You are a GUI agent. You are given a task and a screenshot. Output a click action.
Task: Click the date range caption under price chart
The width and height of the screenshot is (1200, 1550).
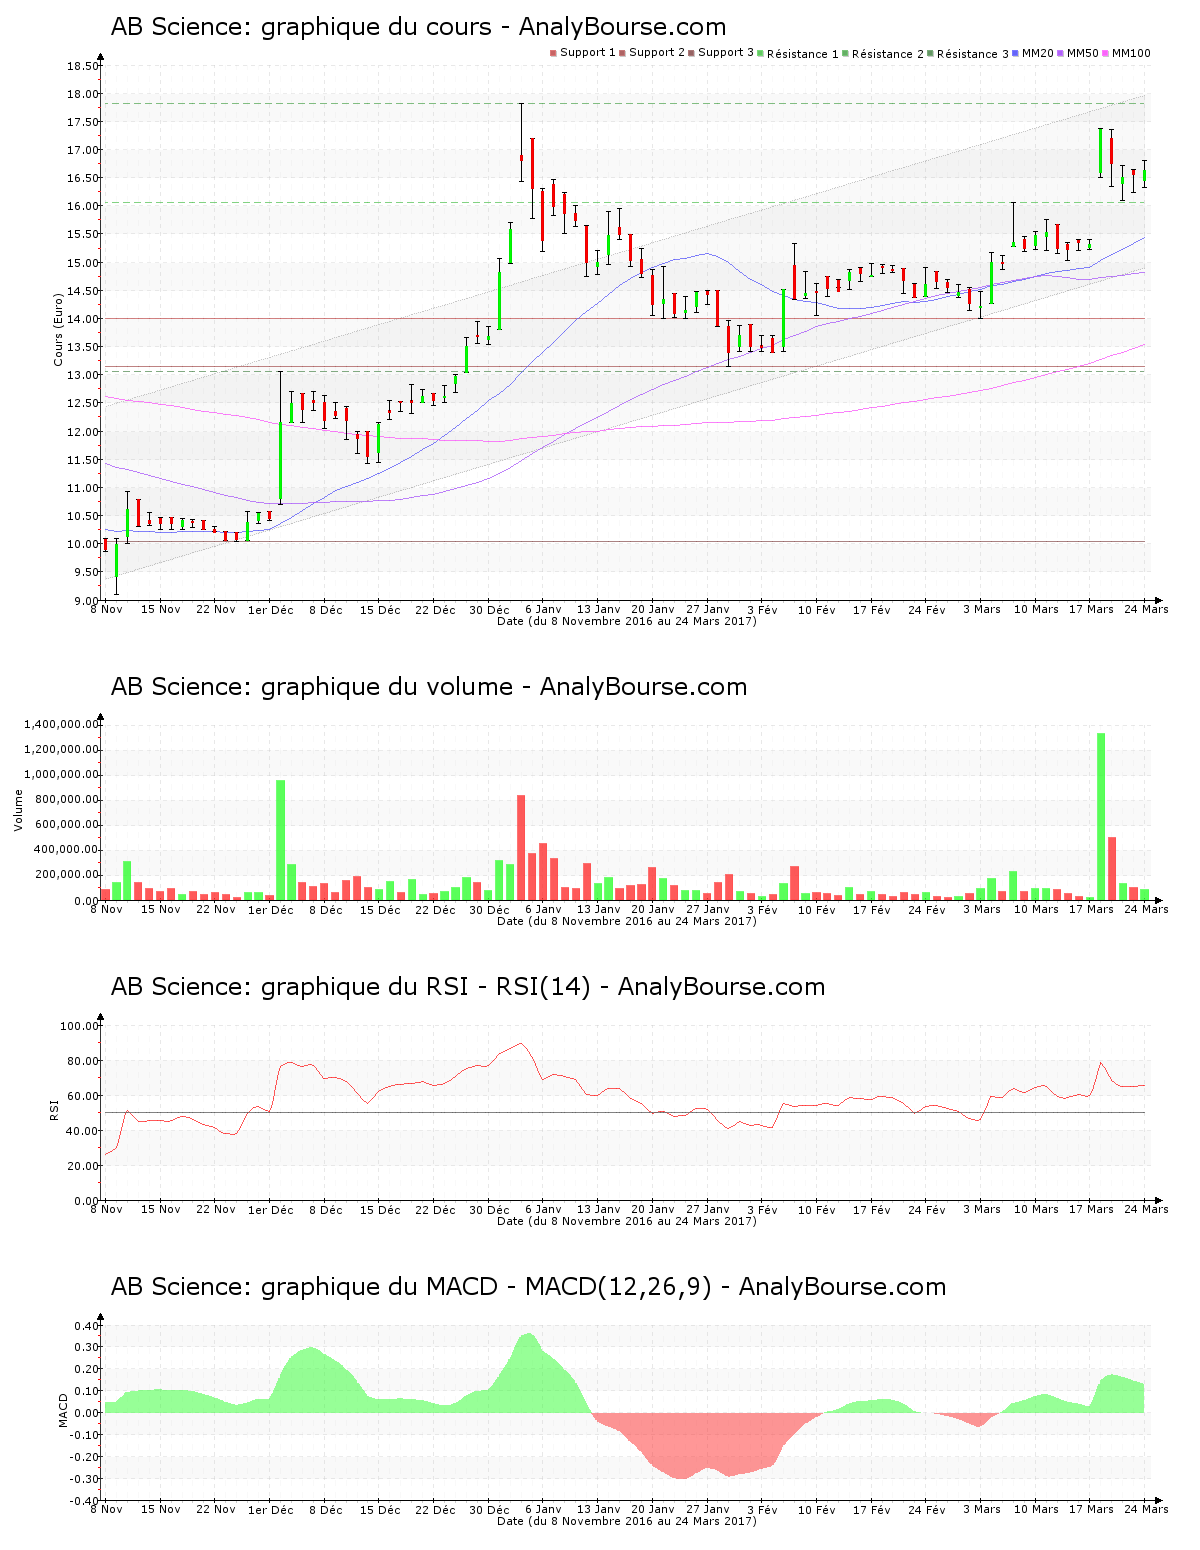[627, 621]
